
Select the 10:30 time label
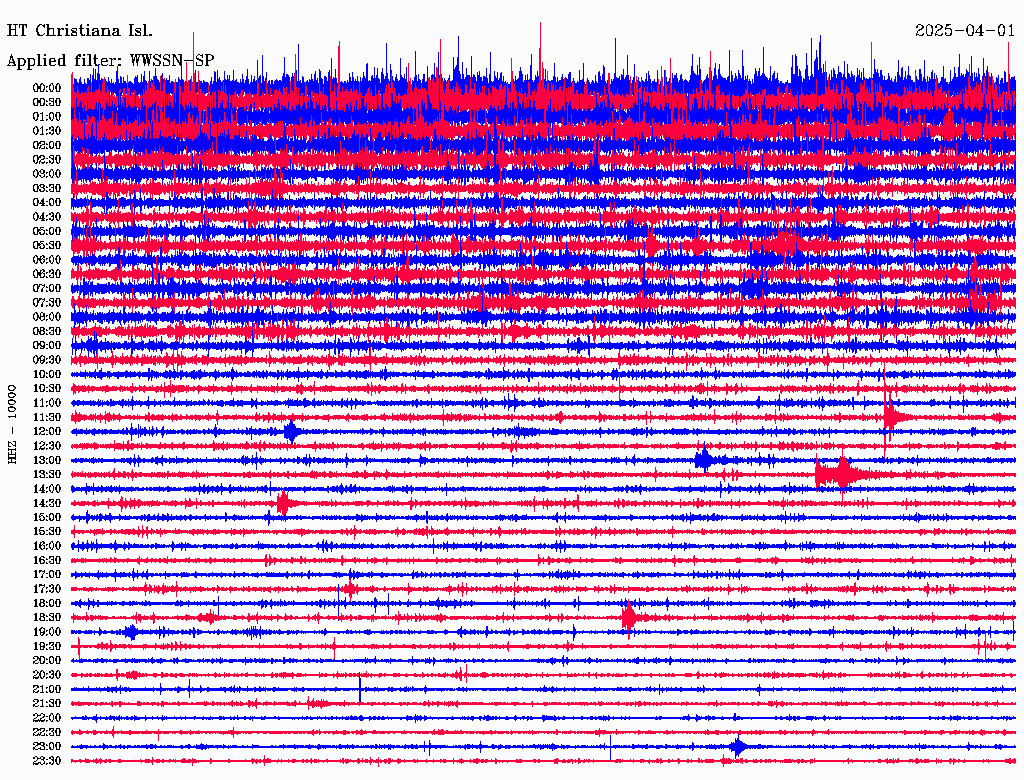(47, 389)
